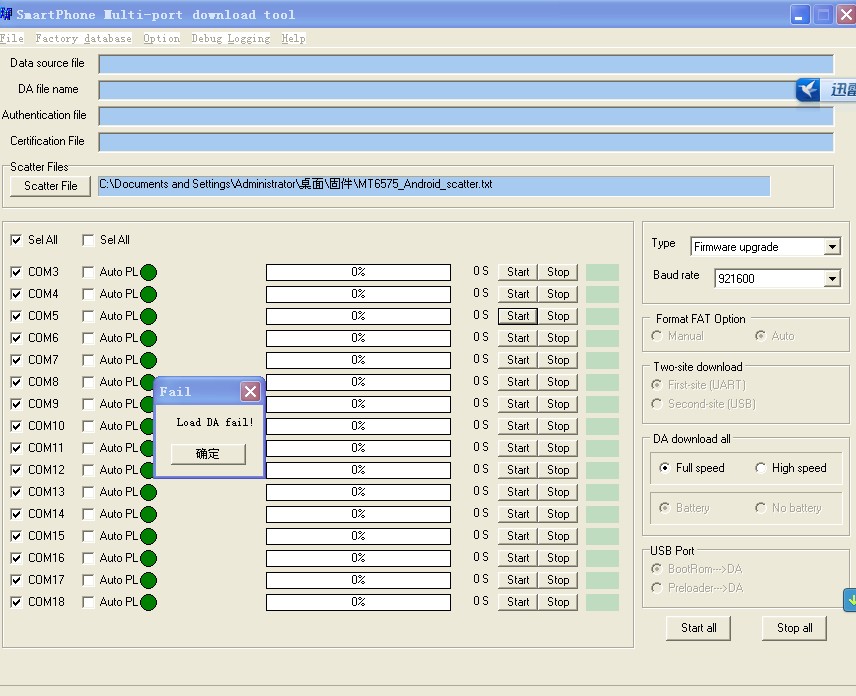Click the app icon in the title bar
This screenshot has width=856, height=696.
6,15
